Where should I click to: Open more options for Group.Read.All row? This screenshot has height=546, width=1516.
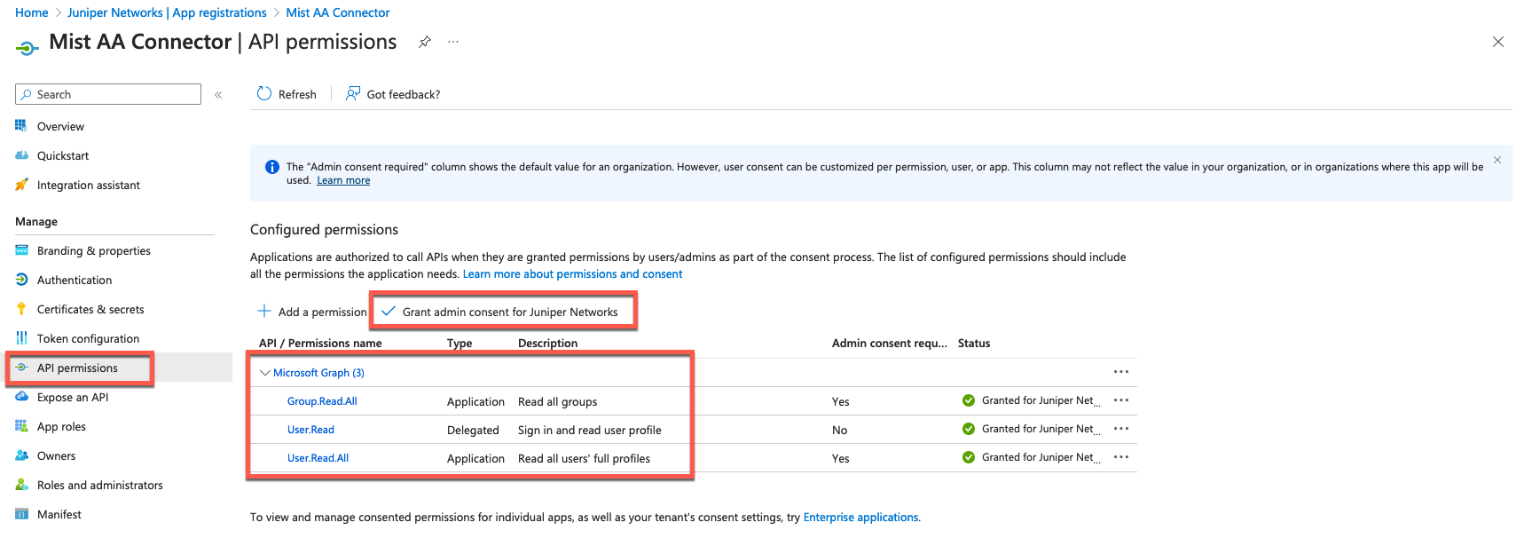(1121, 401)
